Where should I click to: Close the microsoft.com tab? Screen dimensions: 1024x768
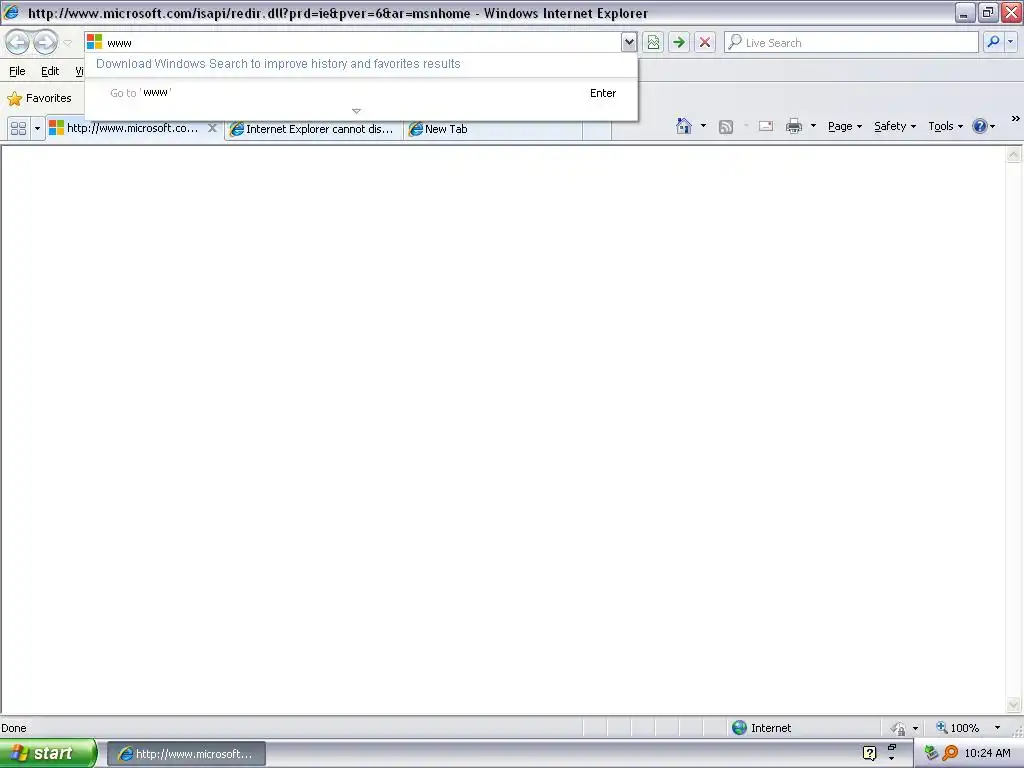pos(212,128)
